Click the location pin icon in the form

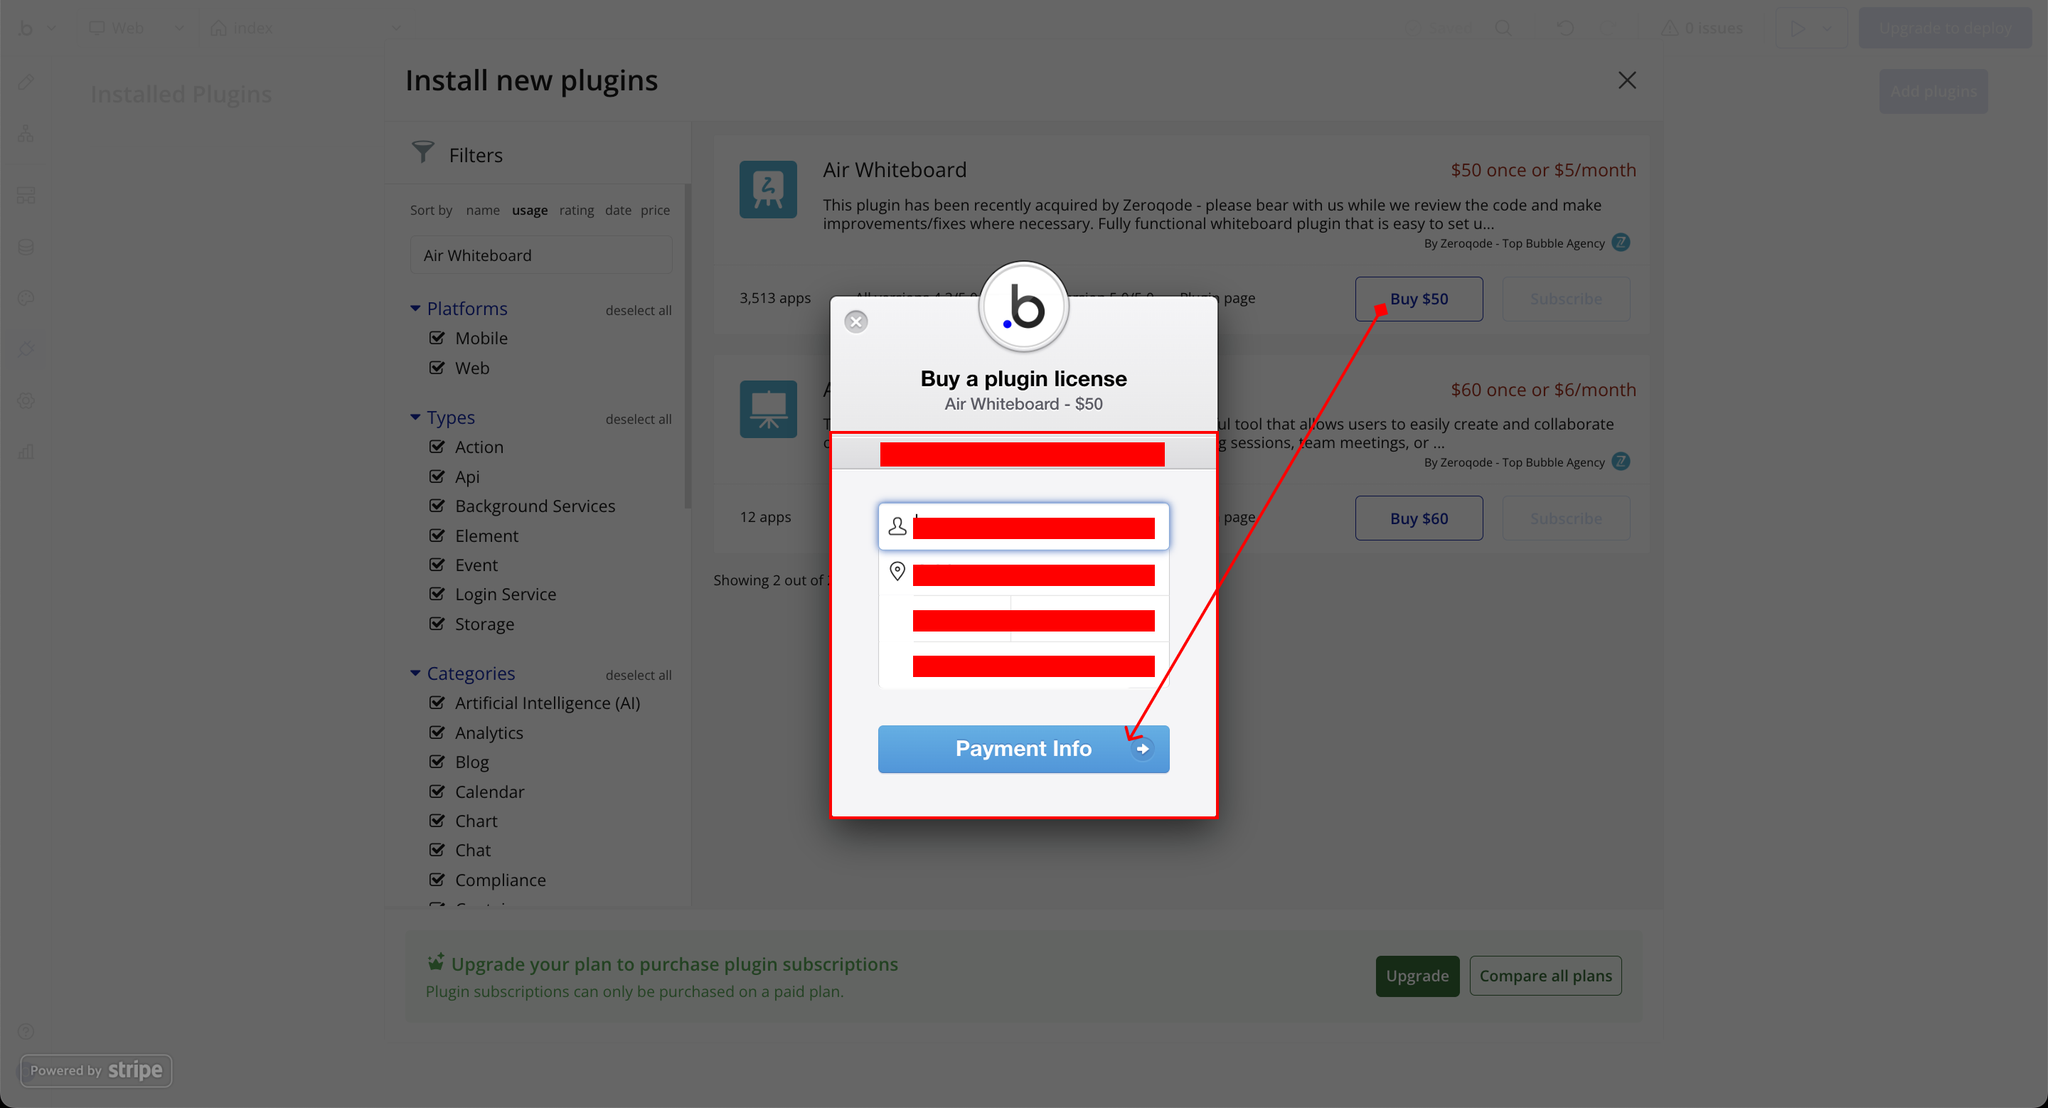897,571
